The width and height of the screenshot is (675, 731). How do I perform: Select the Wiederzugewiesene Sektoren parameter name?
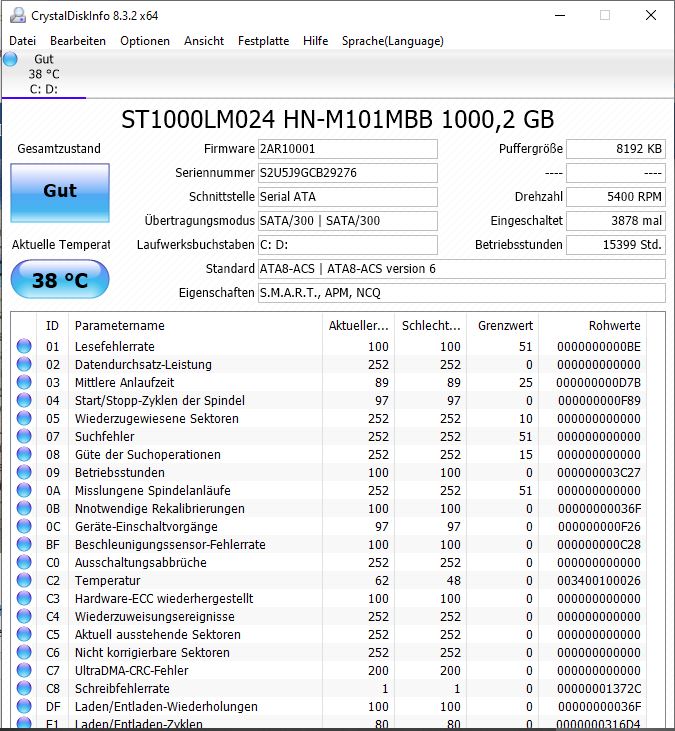coord(157,419)
